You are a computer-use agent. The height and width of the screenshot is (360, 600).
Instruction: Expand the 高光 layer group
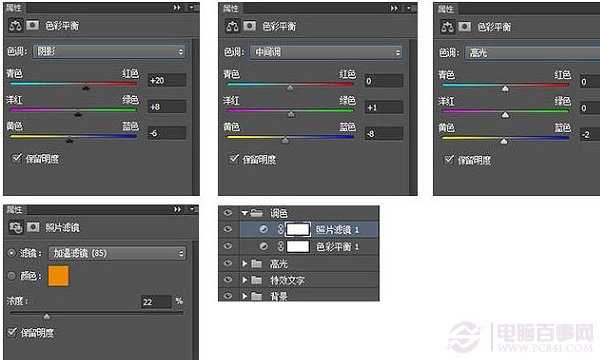[245, 264]
